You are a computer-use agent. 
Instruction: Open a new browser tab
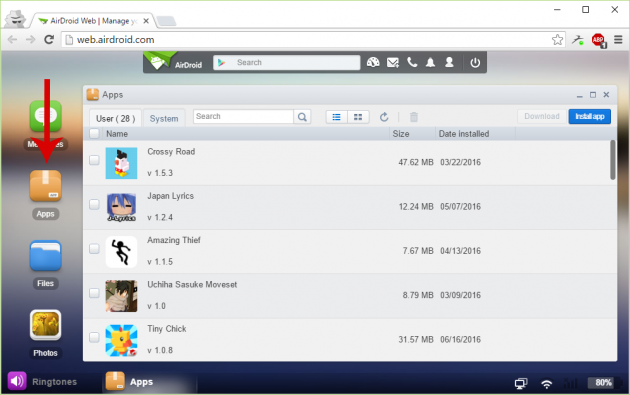click(x=166, y=21)
